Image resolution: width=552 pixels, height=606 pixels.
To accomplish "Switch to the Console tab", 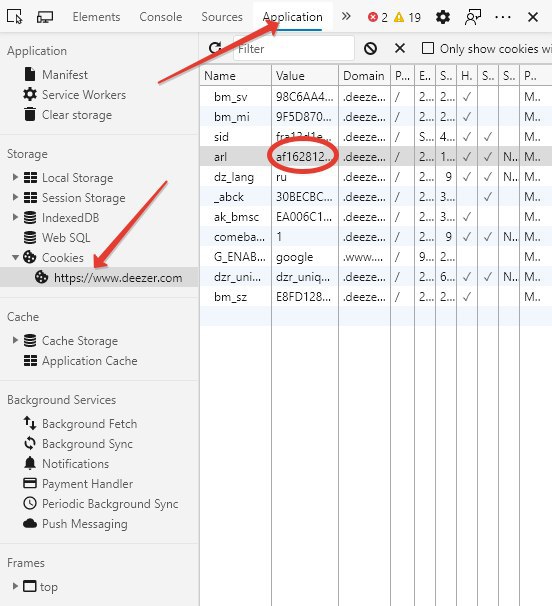I will click(x=160, y=17).
